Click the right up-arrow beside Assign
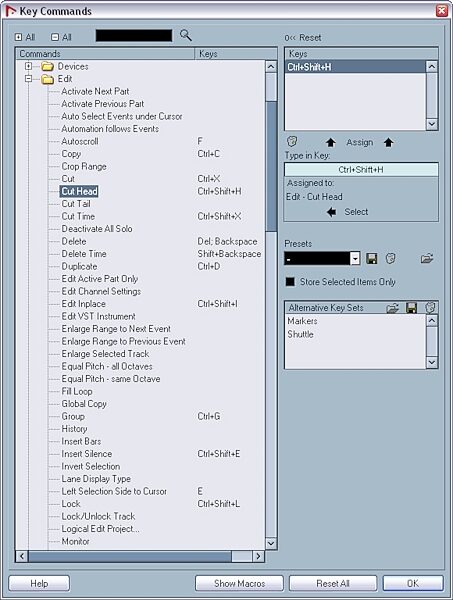The width and height of the screenshot is (453, 600). tap(388, 143)
